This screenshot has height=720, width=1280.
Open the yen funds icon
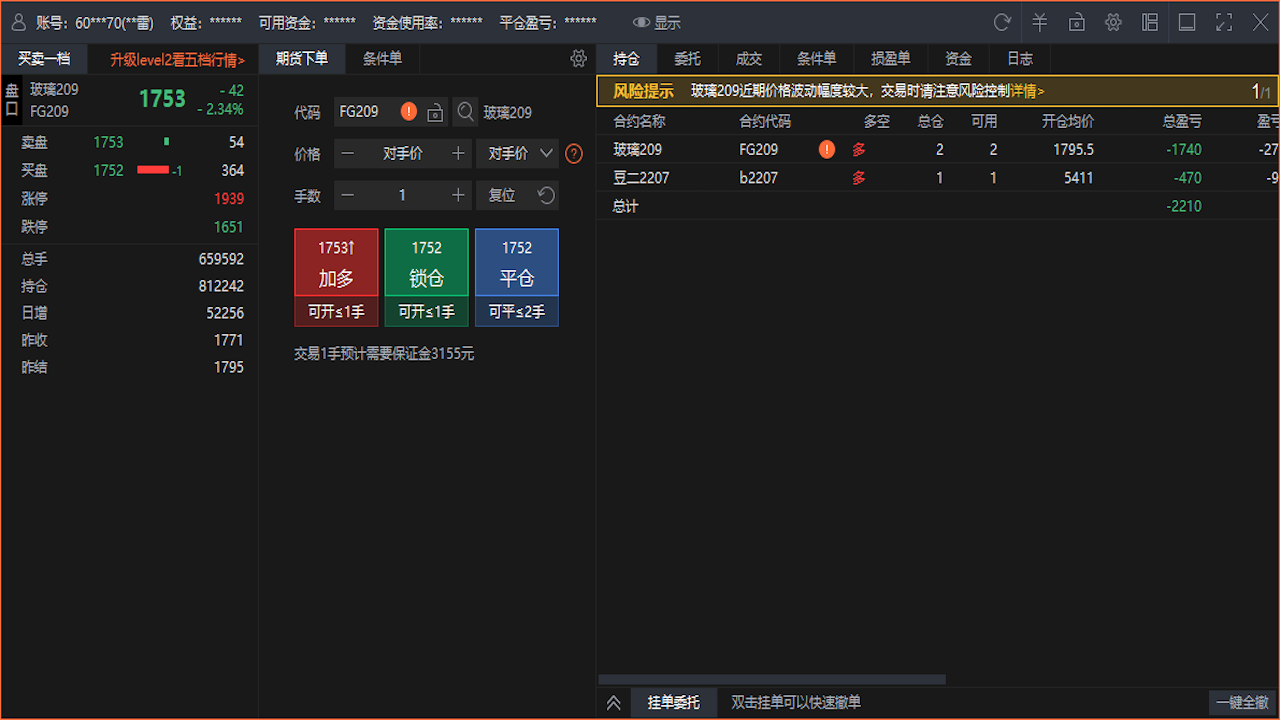coord(1040,22)
